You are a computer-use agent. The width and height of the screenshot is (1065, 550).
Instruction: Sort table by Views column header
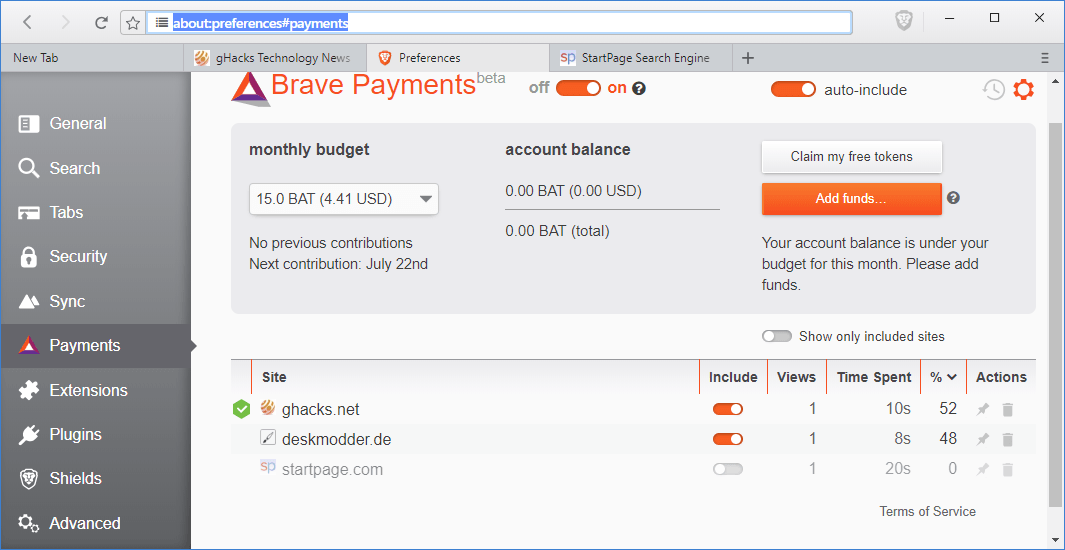pyautogui.click(x=796, y=378)
